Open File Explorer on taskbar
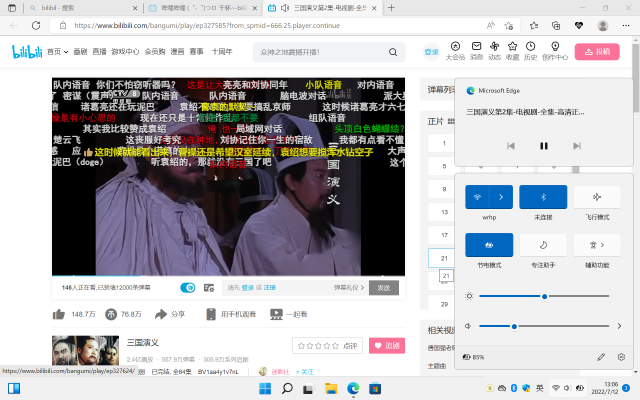Image resolution: width=640 pixels, height=400 pixels. point(331,388)
